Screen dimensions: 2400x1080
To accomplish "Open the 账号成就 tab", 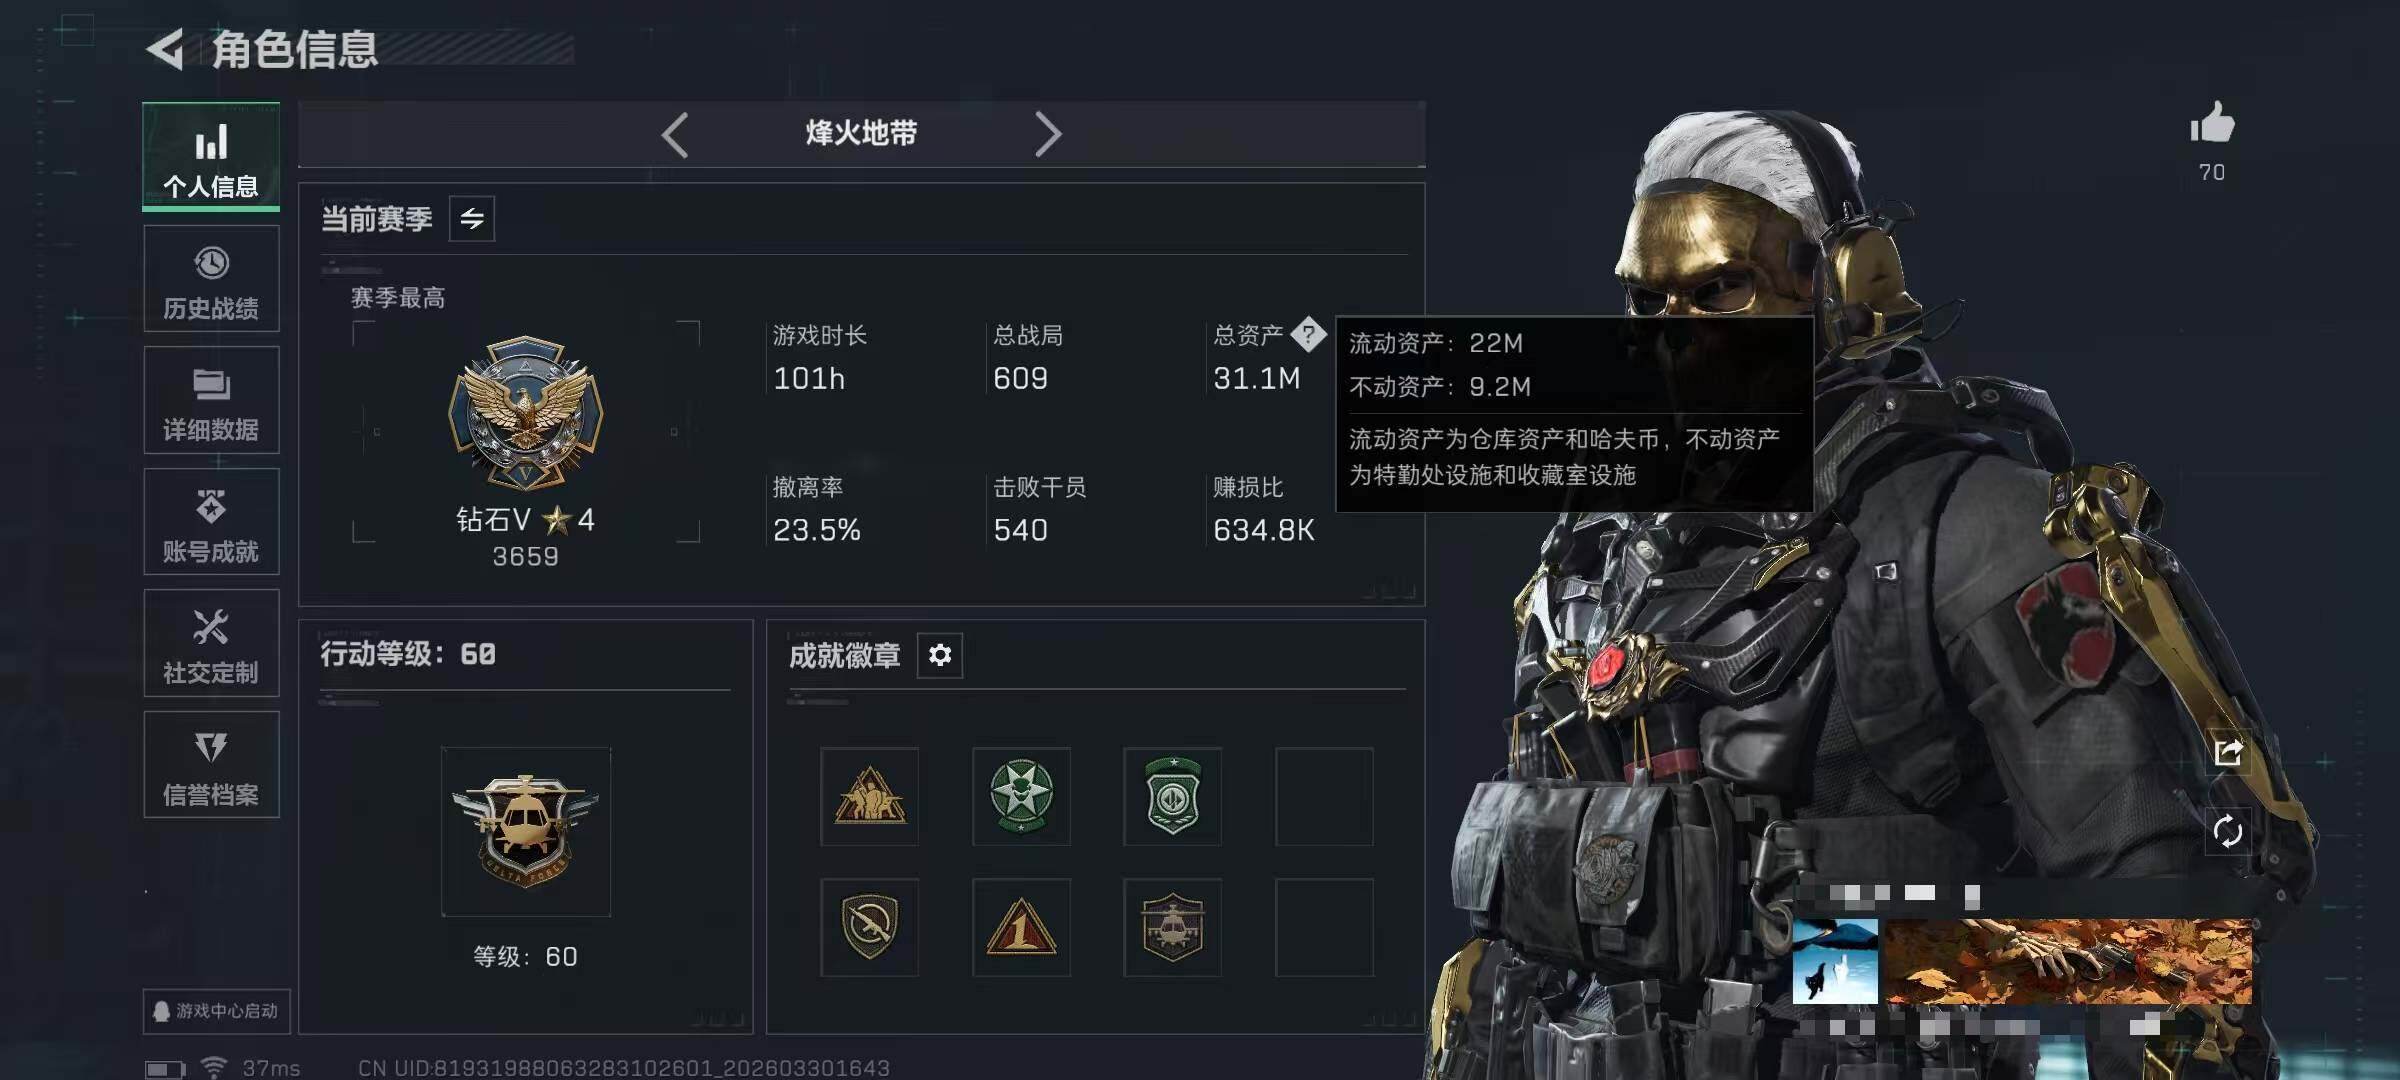I will coord(211,521).
